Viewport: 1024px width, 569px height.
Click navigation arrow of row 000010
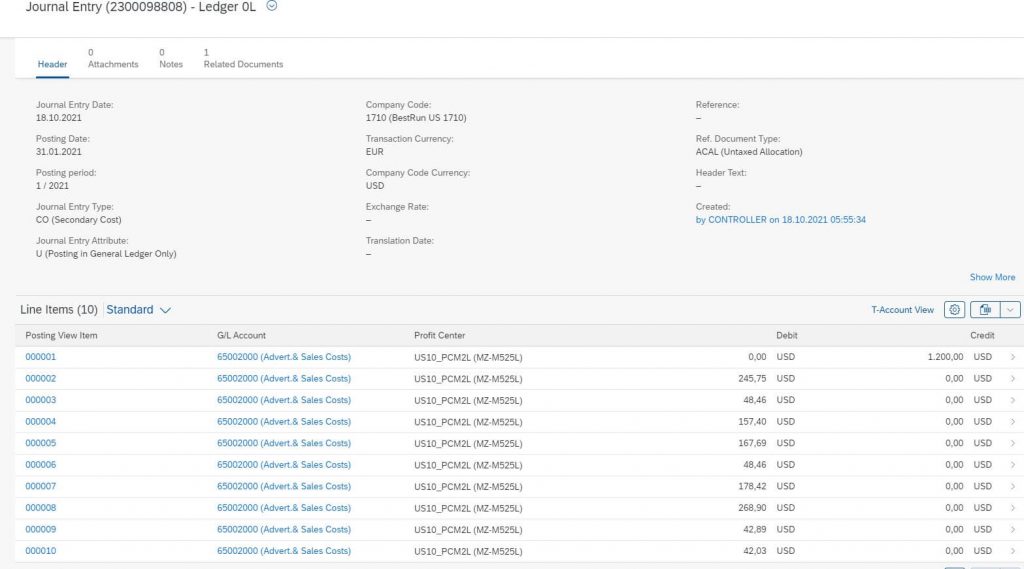click(x=1013, y=551)
